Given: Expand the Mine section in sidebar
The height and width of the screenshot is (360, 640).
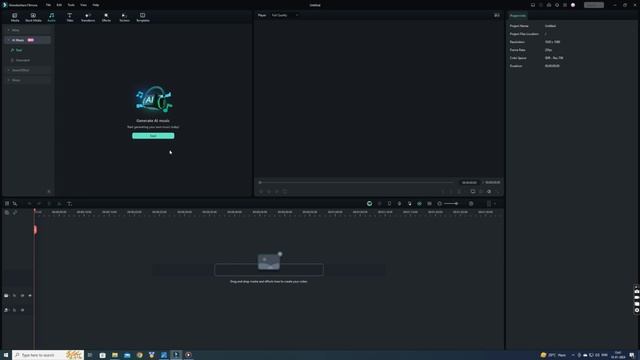Looking at the screenshot, I should tap(28, 30).
